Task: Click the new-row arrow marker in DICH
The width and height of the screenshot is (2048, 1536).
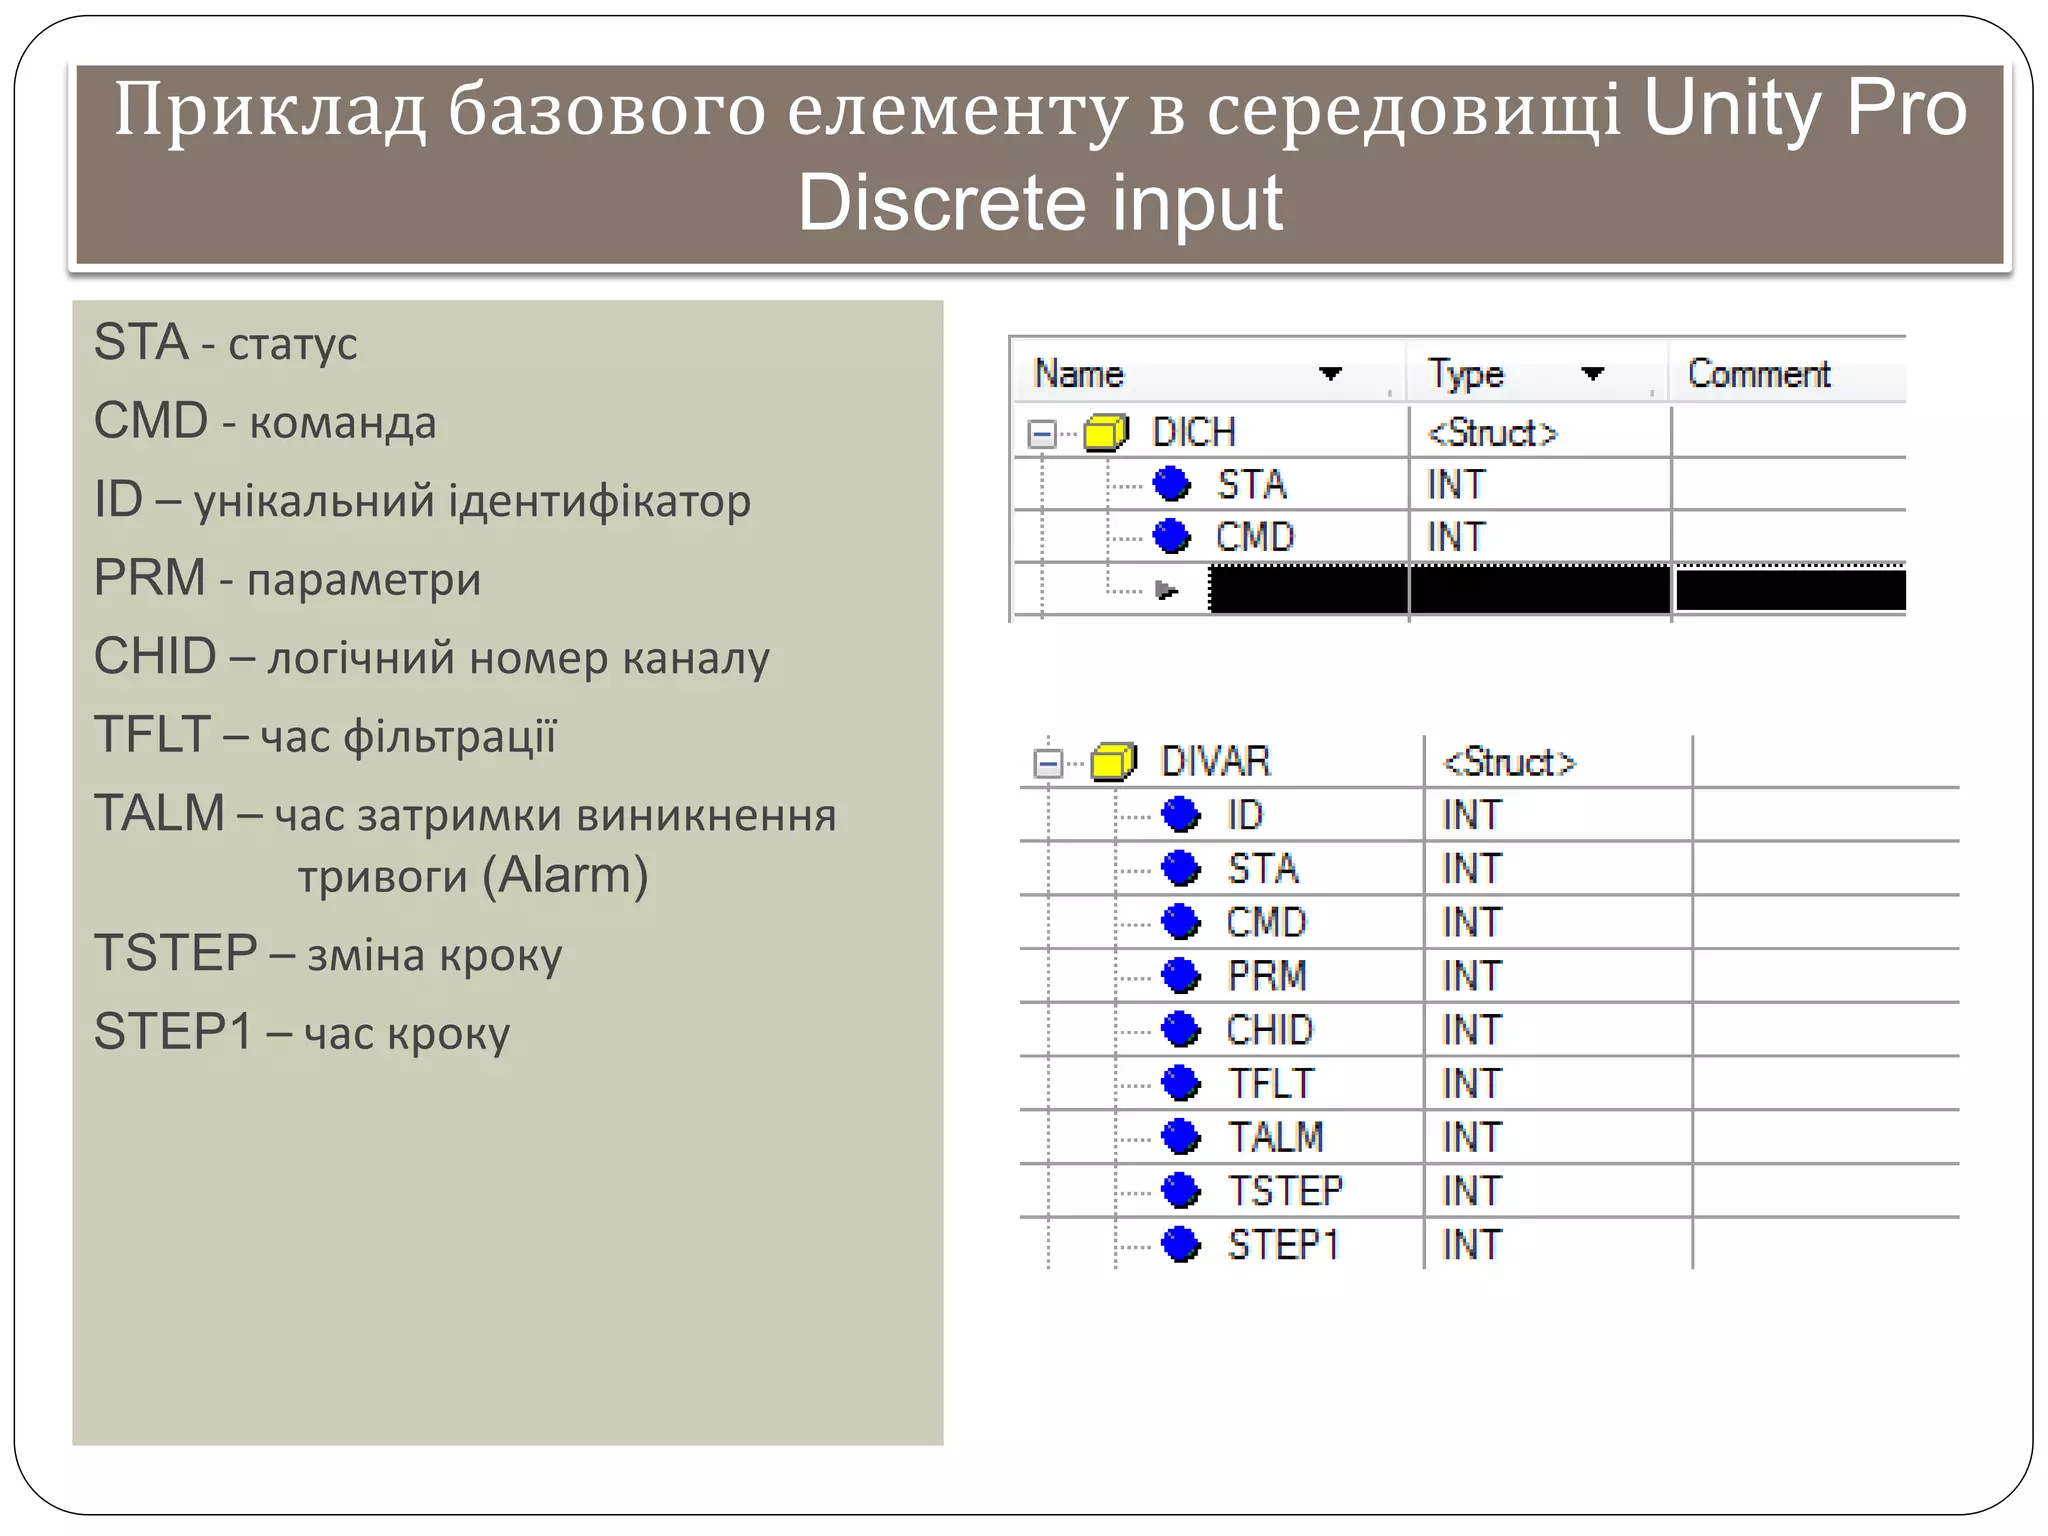Action: (x=1166, y=590)
